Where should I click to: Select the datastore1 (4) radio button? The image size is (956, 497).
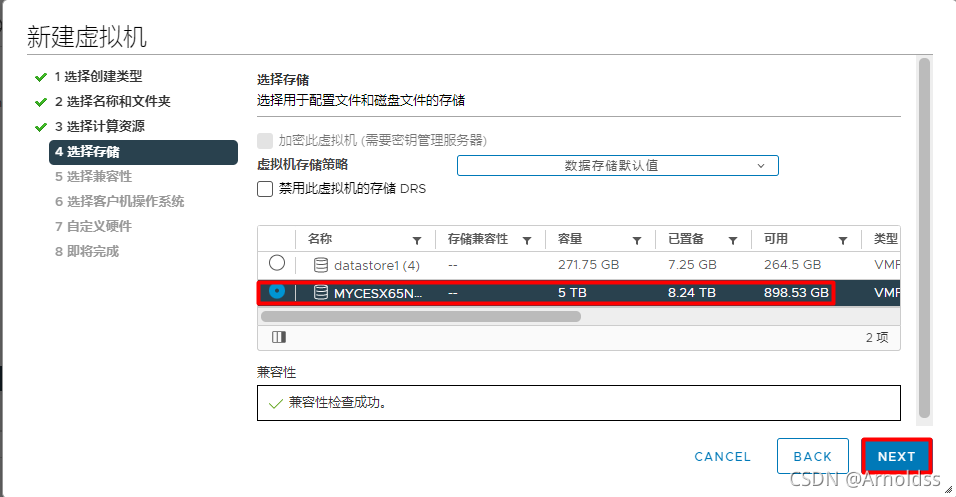(277, 263)
